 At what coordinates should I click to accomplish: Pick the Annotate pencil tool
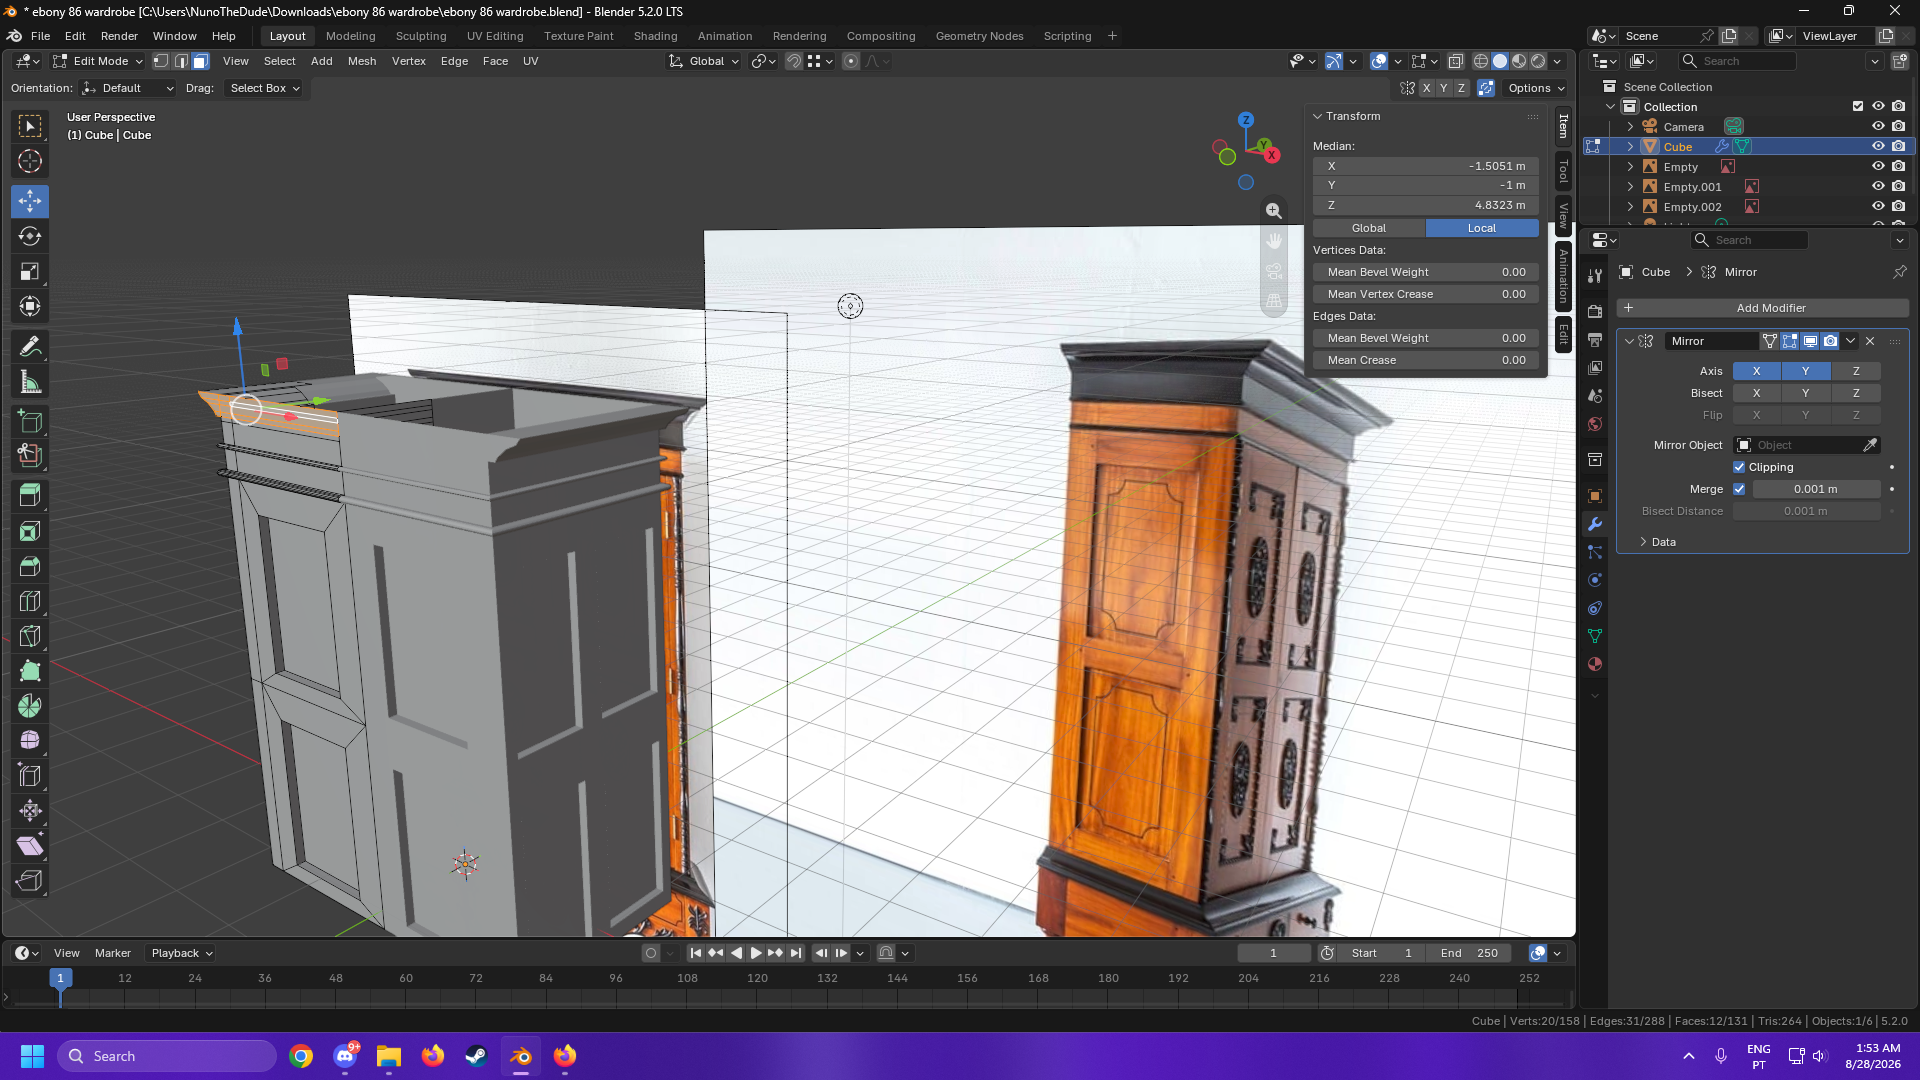coord(30,346)
